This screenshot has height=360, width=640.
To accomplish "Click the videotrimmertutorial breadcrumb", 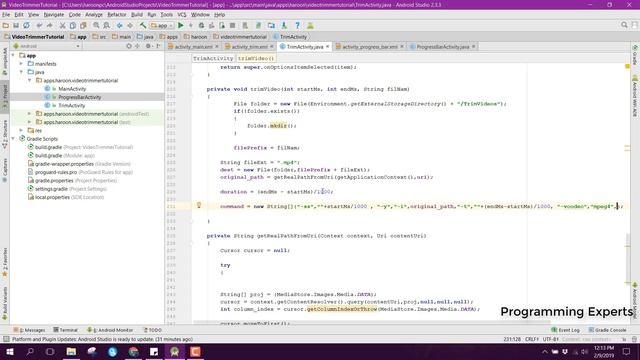I will 240,37.
